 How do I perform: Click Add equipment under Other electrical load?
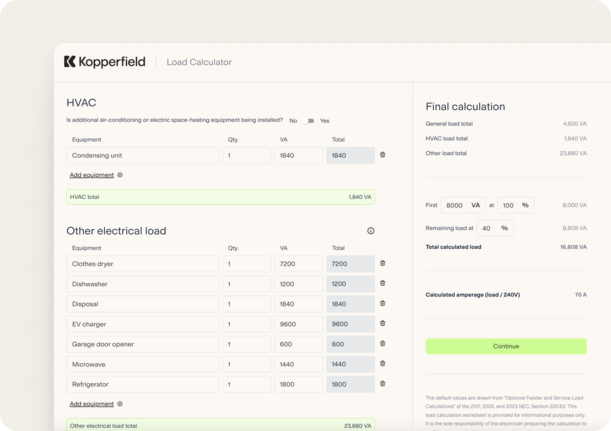point(91,404)
